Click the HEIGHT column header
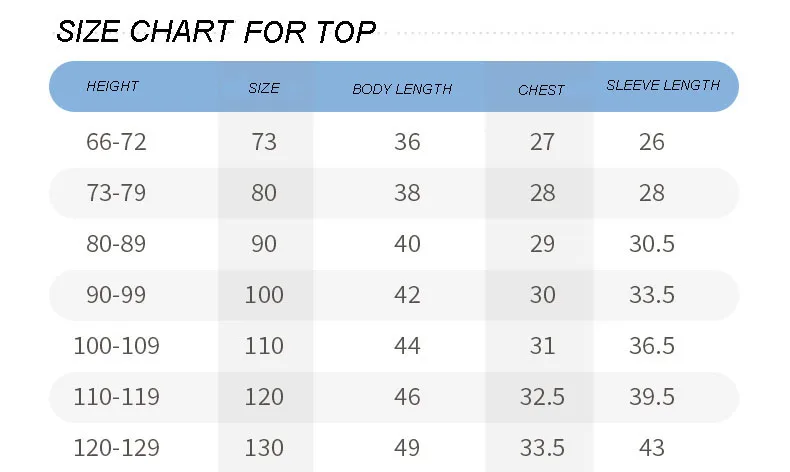Screen dimensions: 790x472 [112, 86]
